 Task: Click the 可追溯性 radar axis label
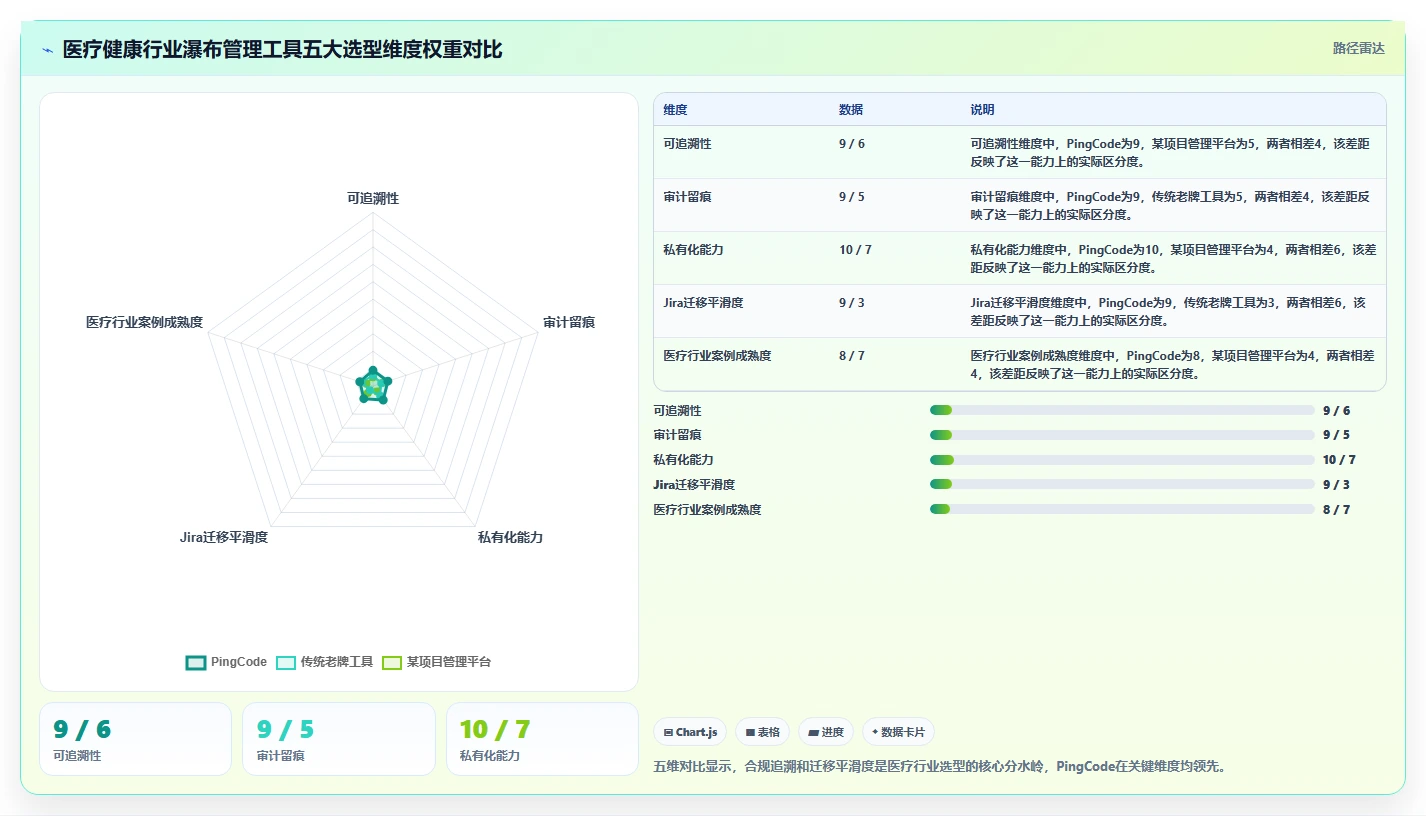click(373, 198)
